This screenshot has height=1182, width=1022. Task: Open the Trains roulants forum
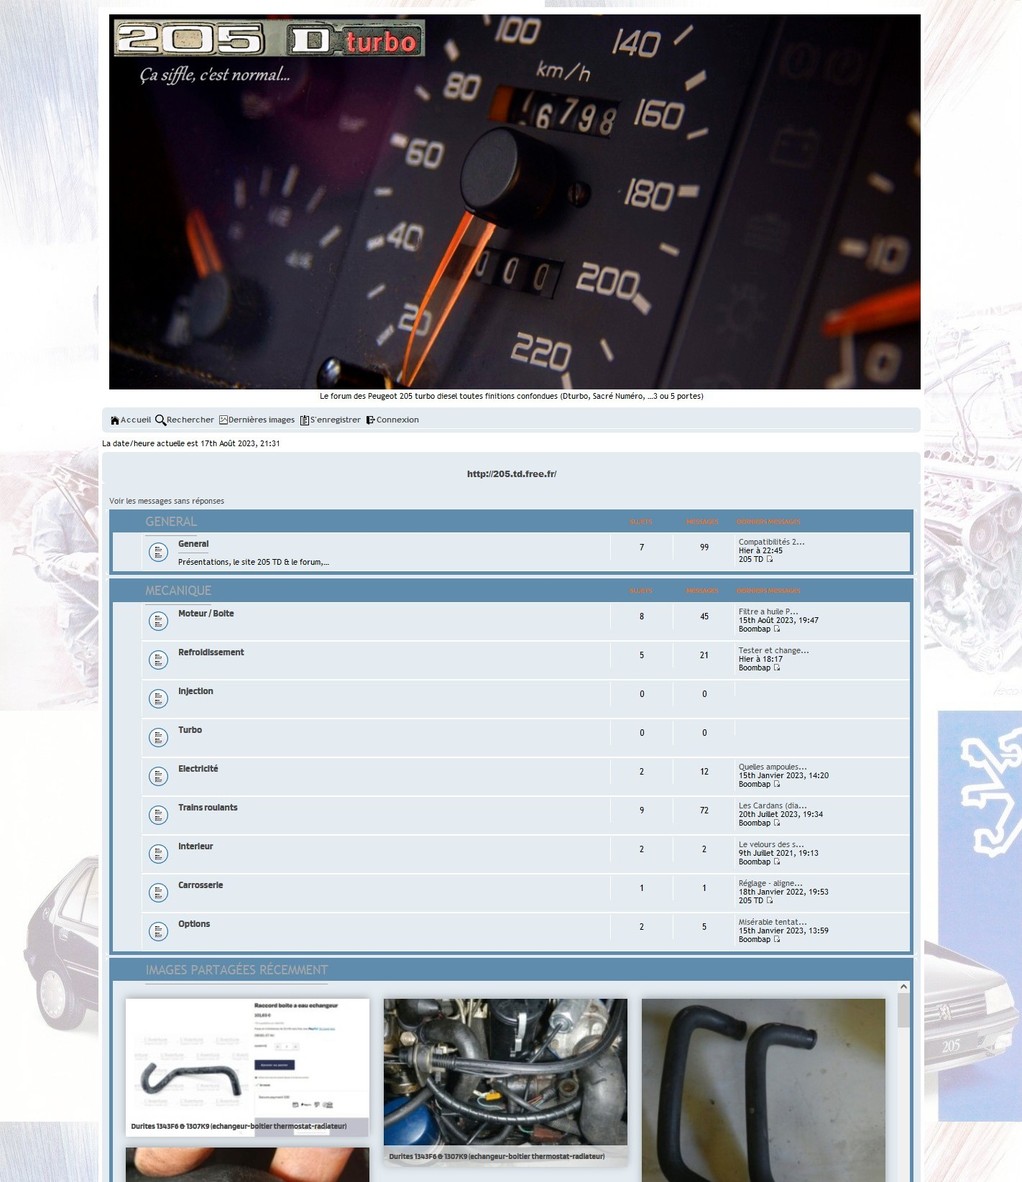point(208,807)
